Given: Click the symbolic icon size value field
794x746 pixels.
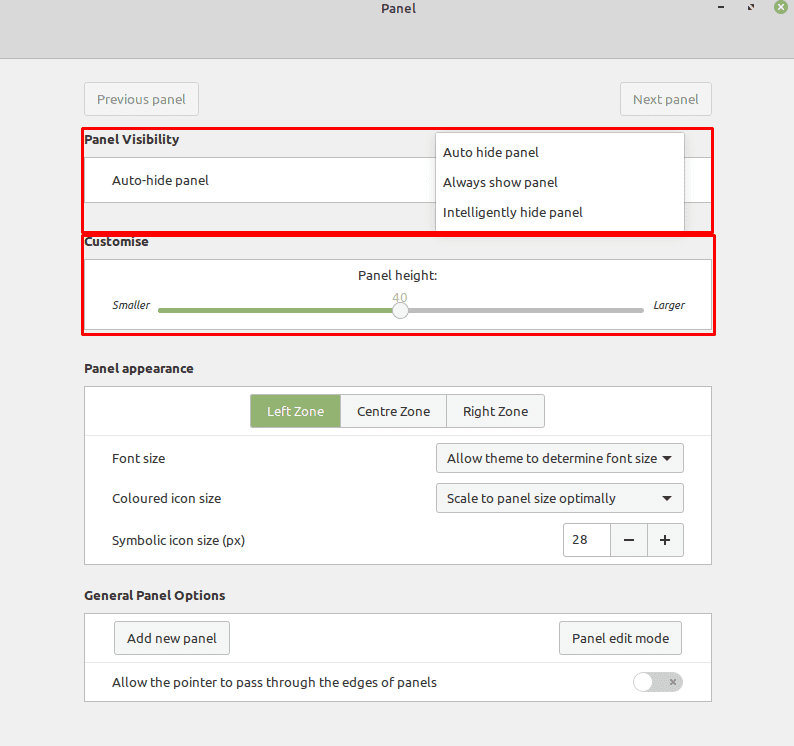Looking at the screenshot, I should pos(587,540).
